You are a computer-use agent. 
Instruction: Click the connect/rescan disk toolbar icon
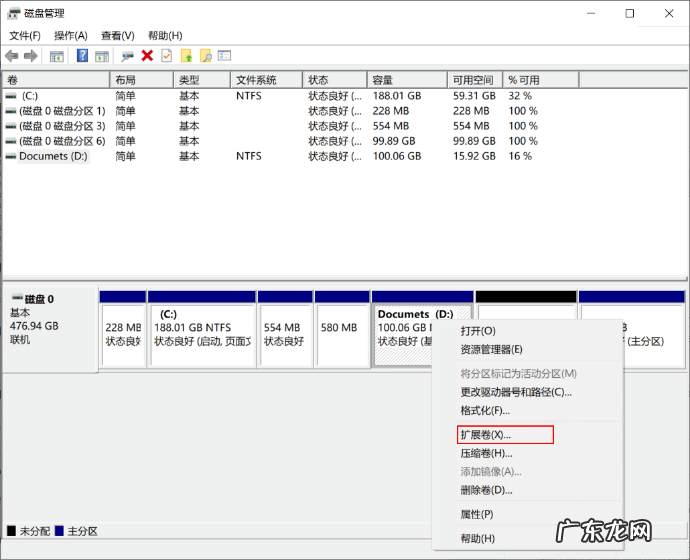point(128,56)
